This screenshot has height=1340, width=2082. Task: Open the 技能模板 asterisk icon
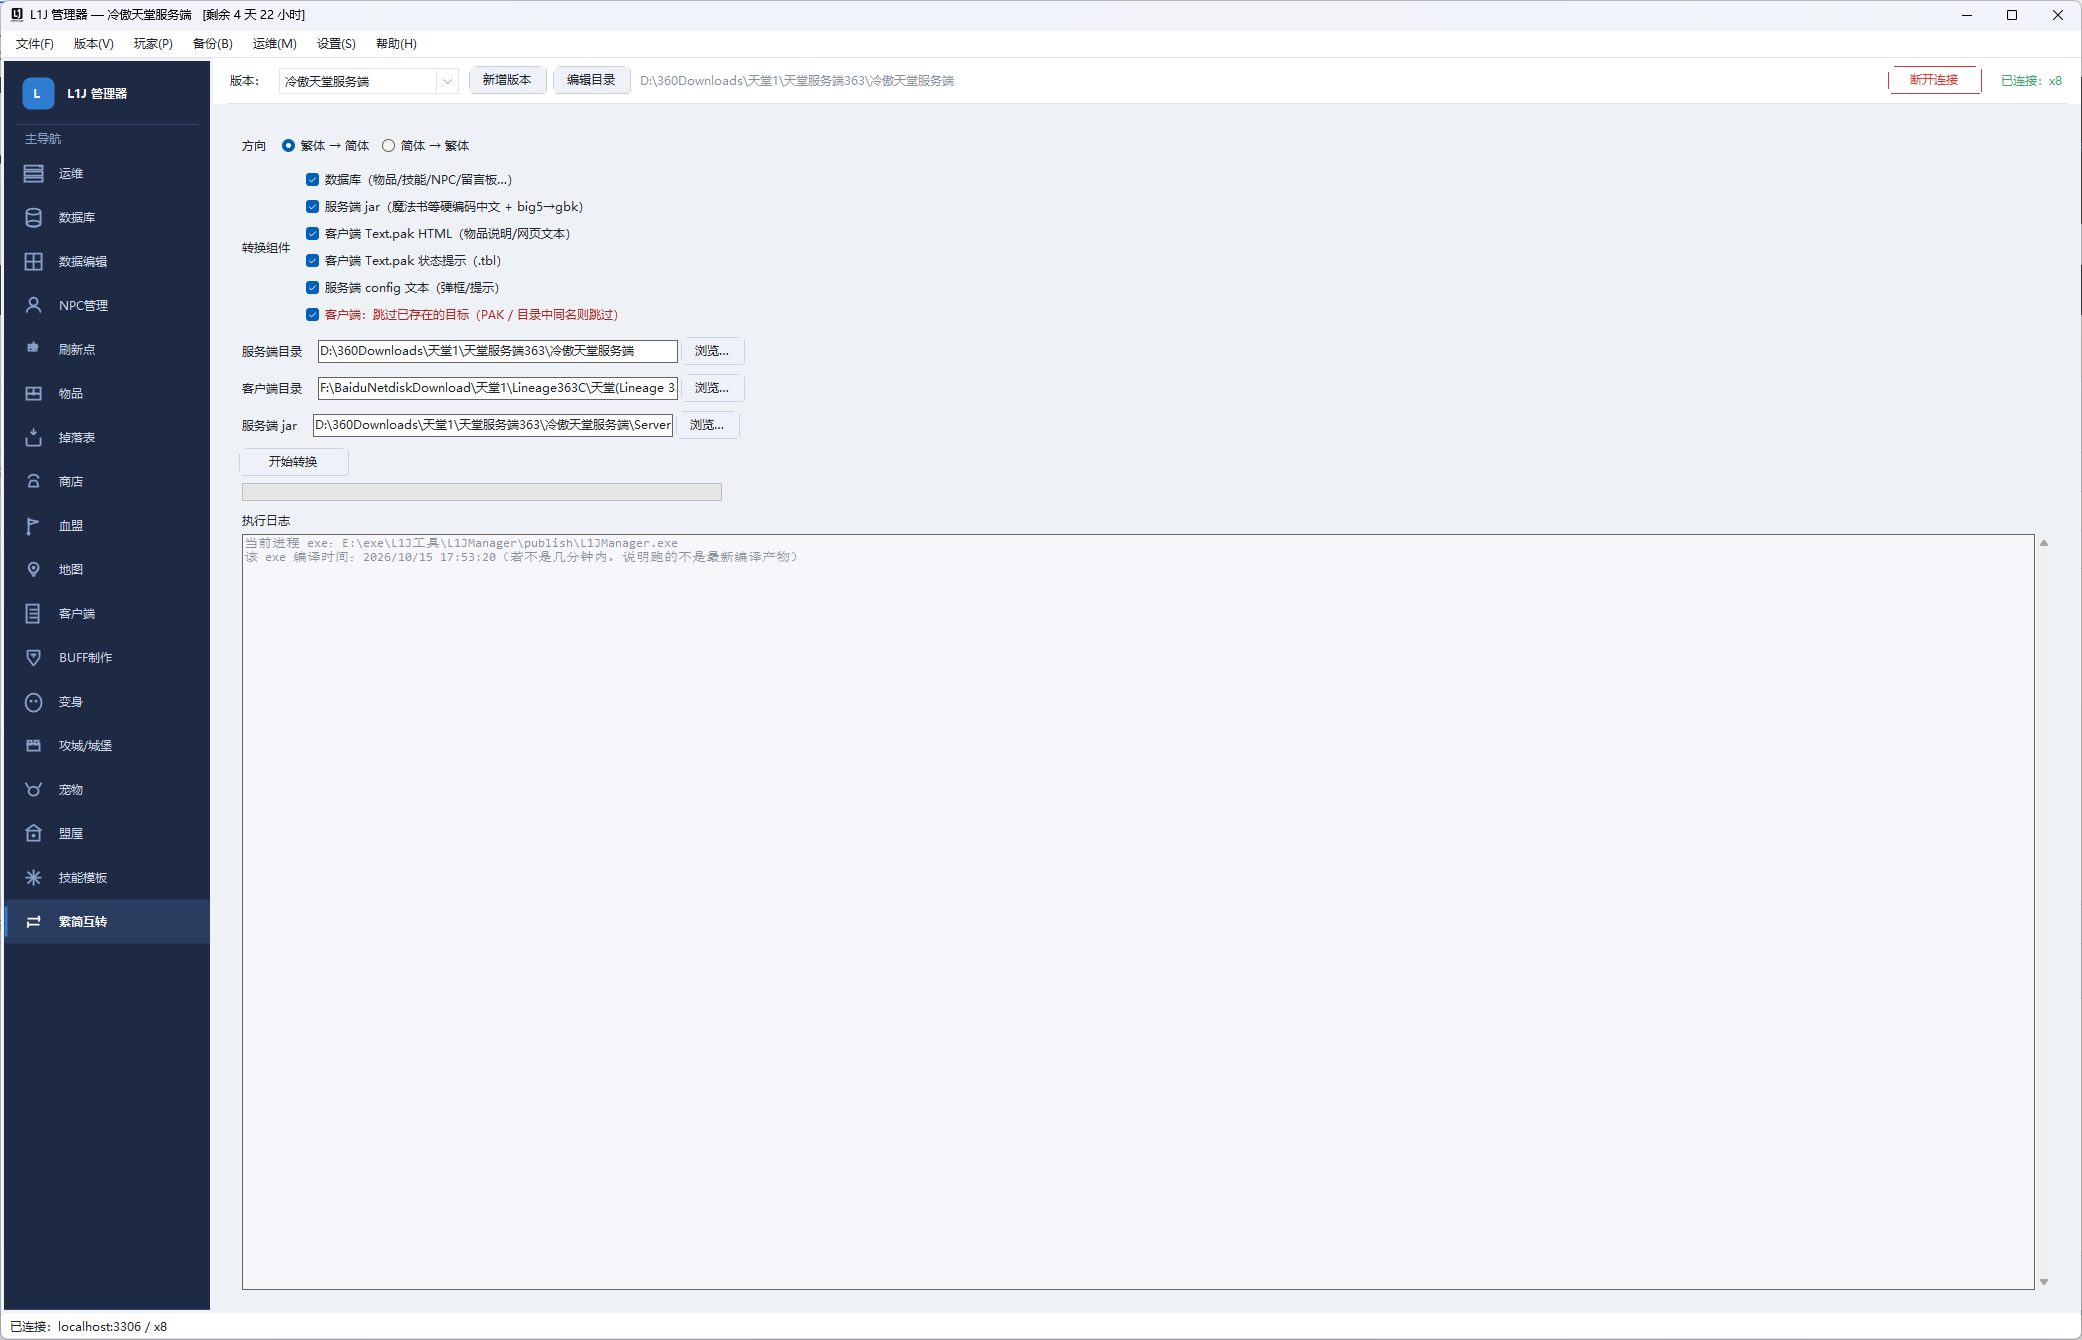click(x=33, y=877)
